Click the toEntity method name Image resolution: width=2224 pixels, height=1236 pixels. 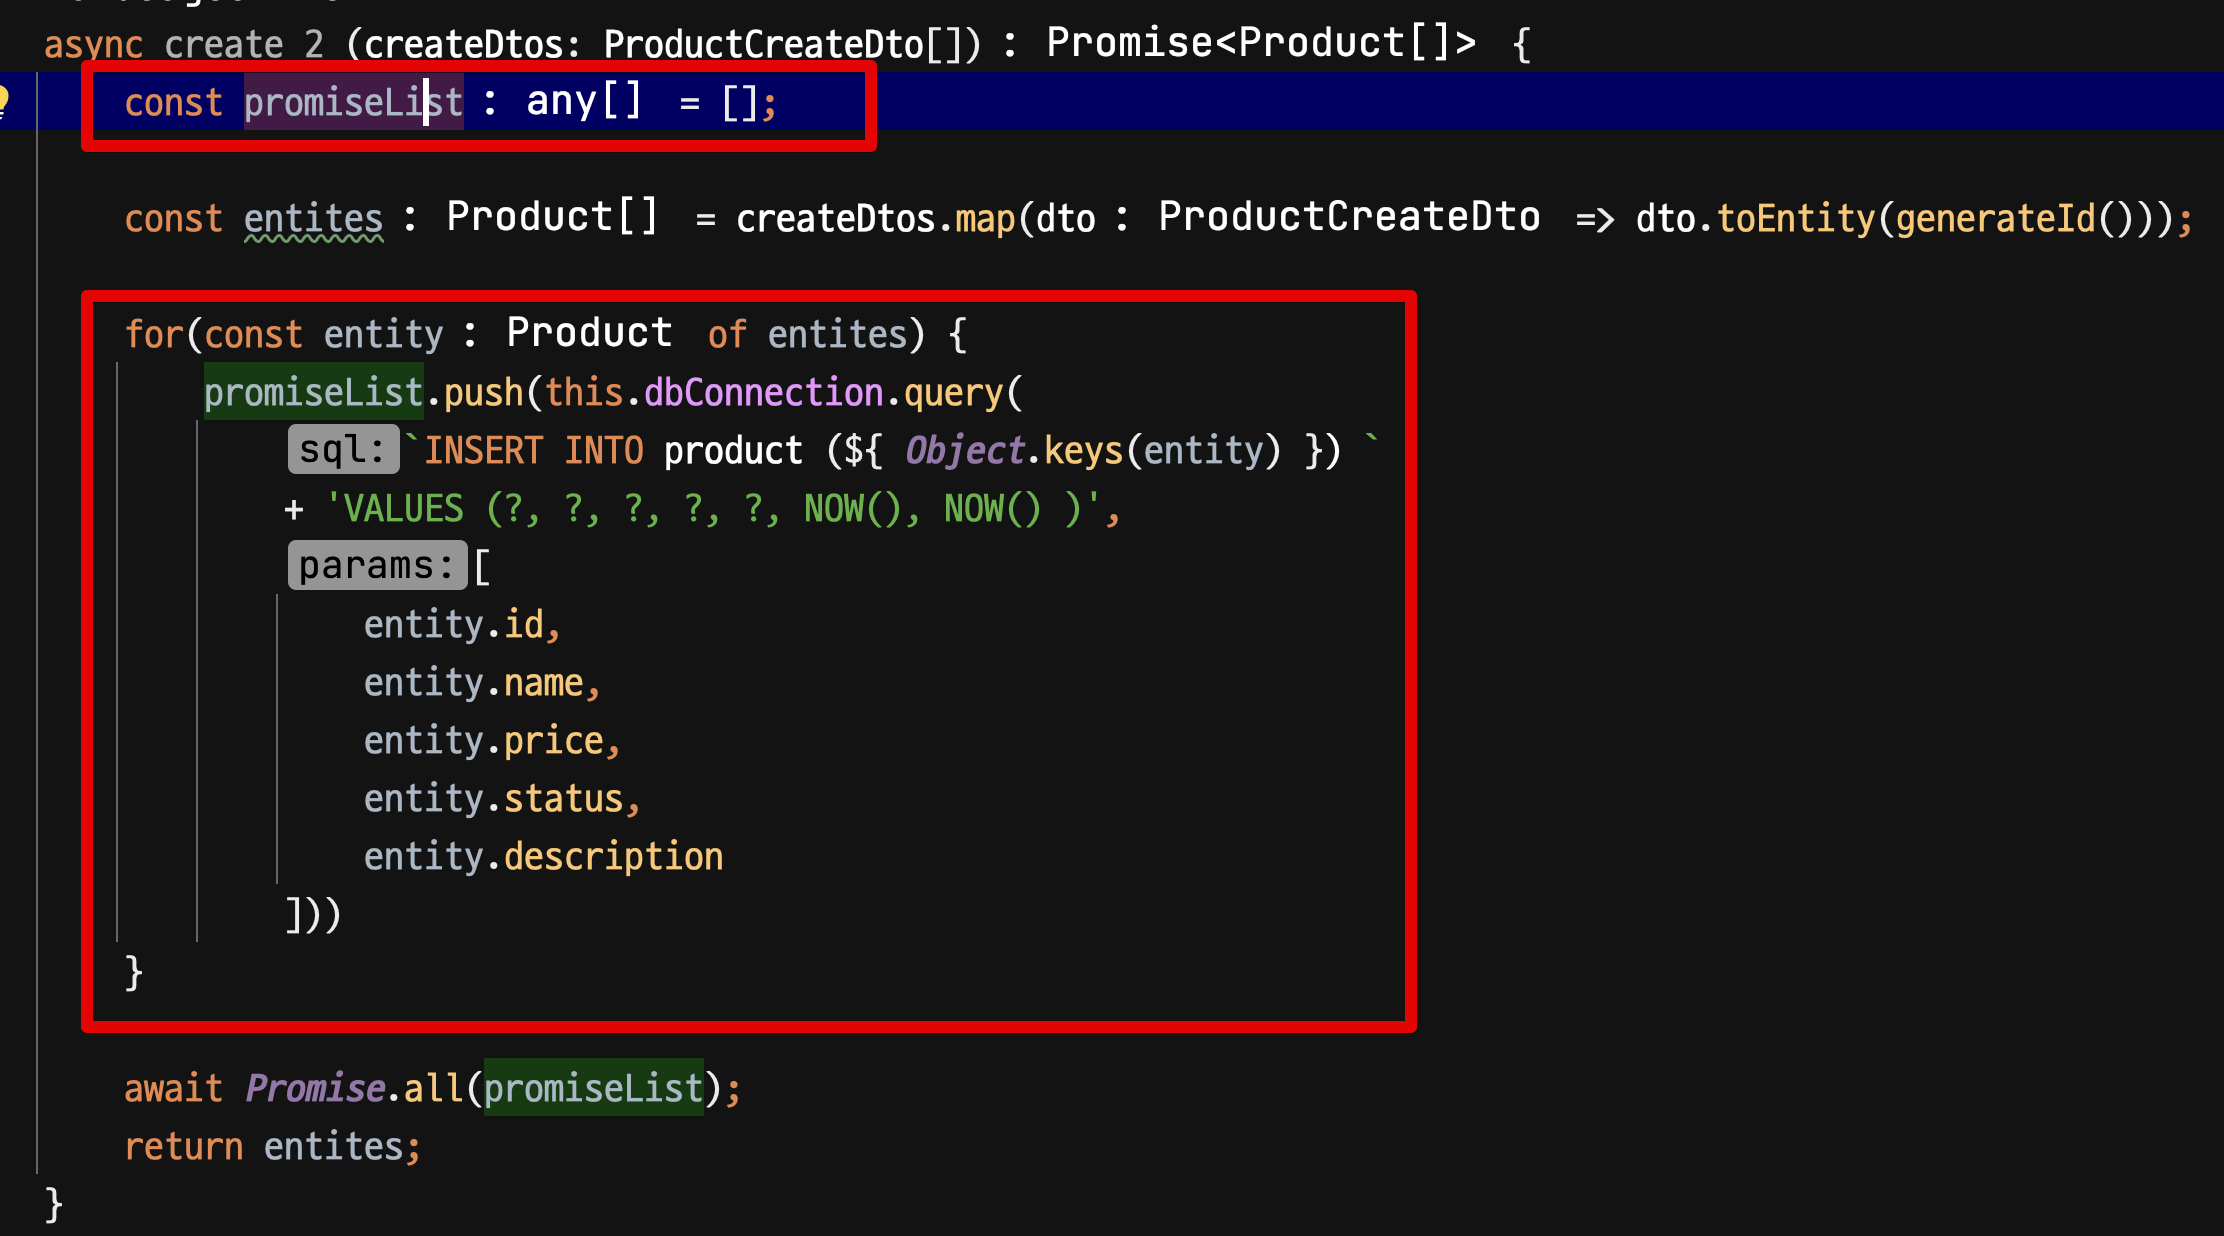pyautogui.click(x=1795, y=218)
